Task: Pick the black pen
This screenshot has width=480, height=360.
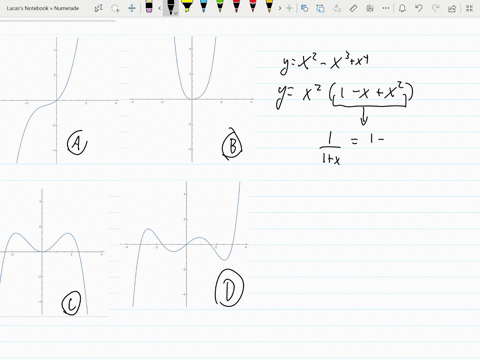Action: pyautogui.click(x=170, y=7)
